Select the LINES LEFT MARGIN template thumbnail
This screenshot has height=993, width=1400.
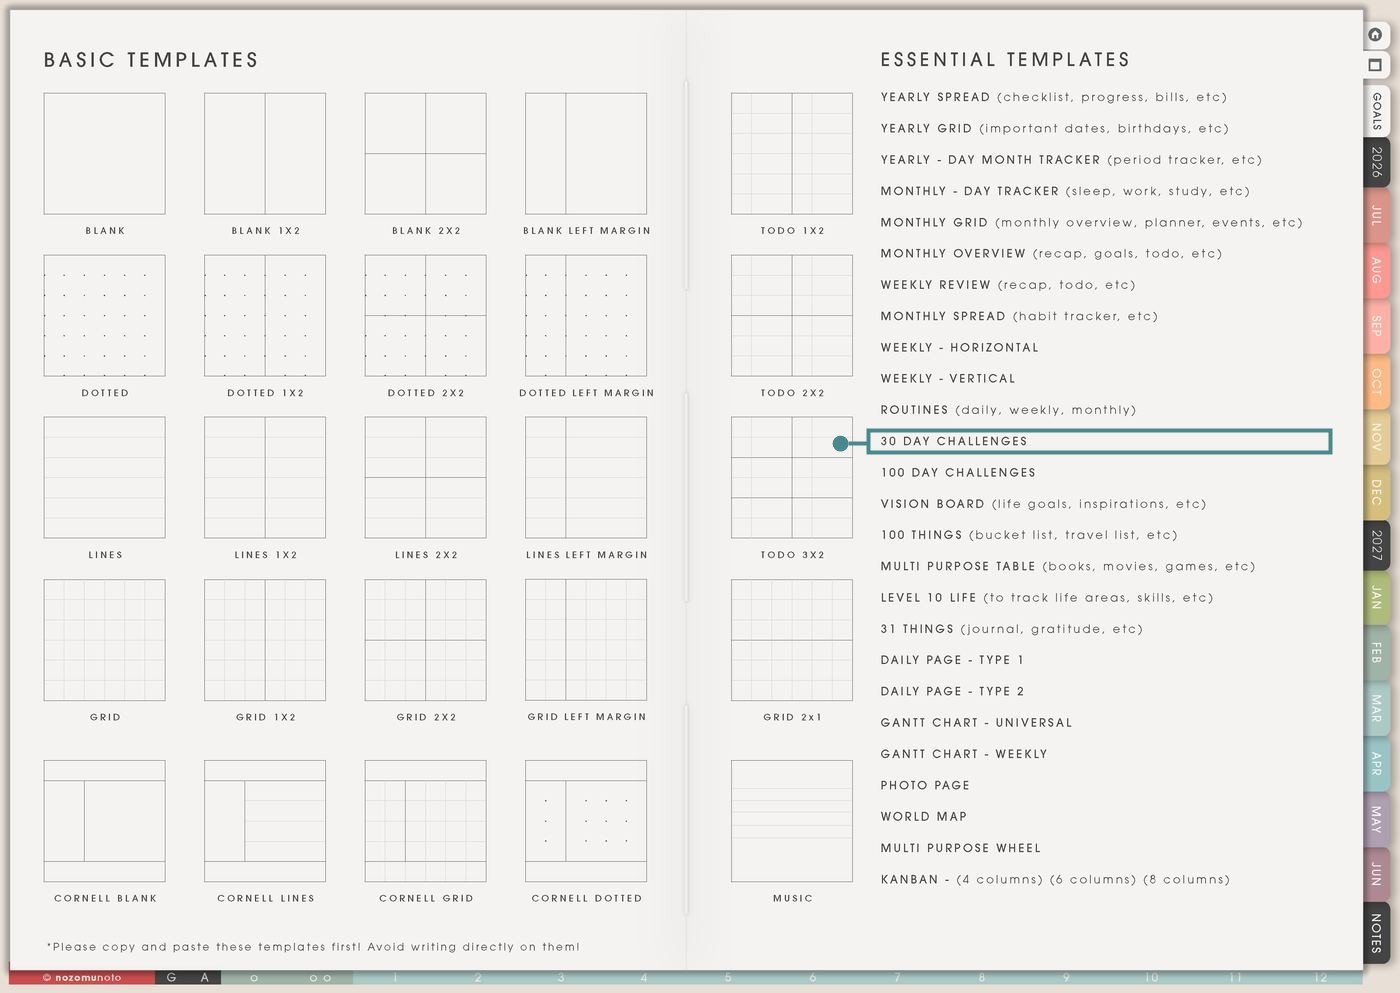(x=586, y=478)
